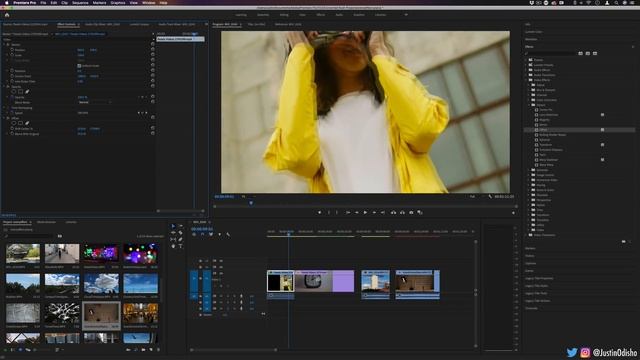This screenshot has width=640, height=360.
Task: Switch to the Effect Controls tab
Action: coord(67,24)
